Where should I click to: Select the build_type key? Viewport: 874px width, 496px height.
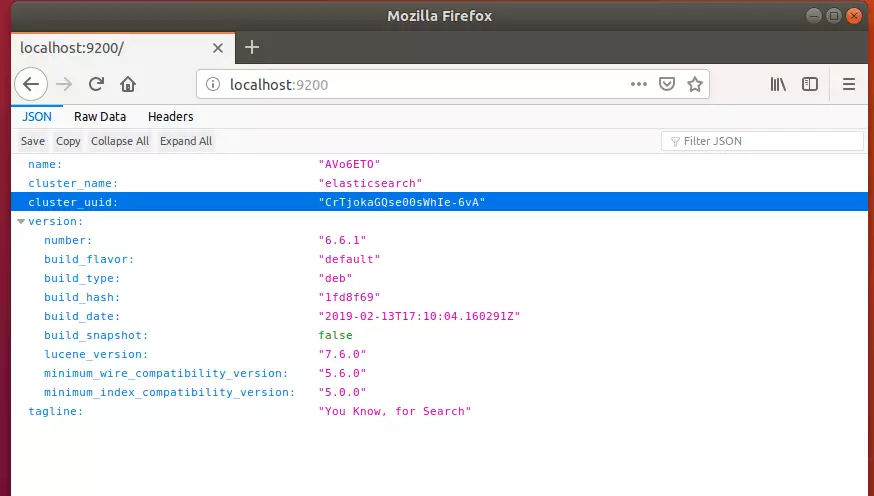(x=82, y=278)
